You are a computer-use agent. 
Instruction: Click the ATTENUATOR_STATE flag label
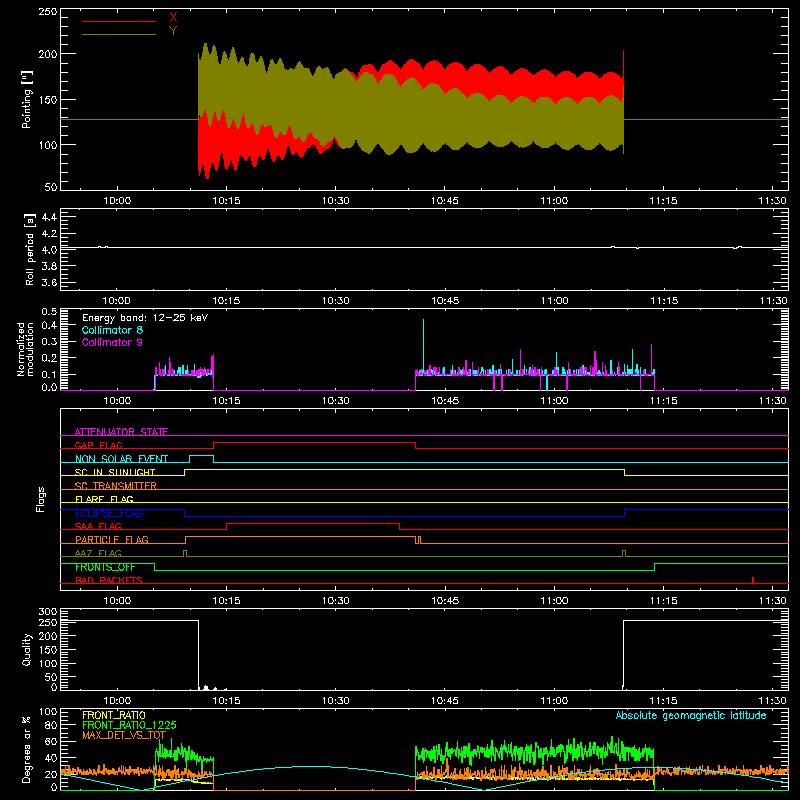click(x=121, y=432)
